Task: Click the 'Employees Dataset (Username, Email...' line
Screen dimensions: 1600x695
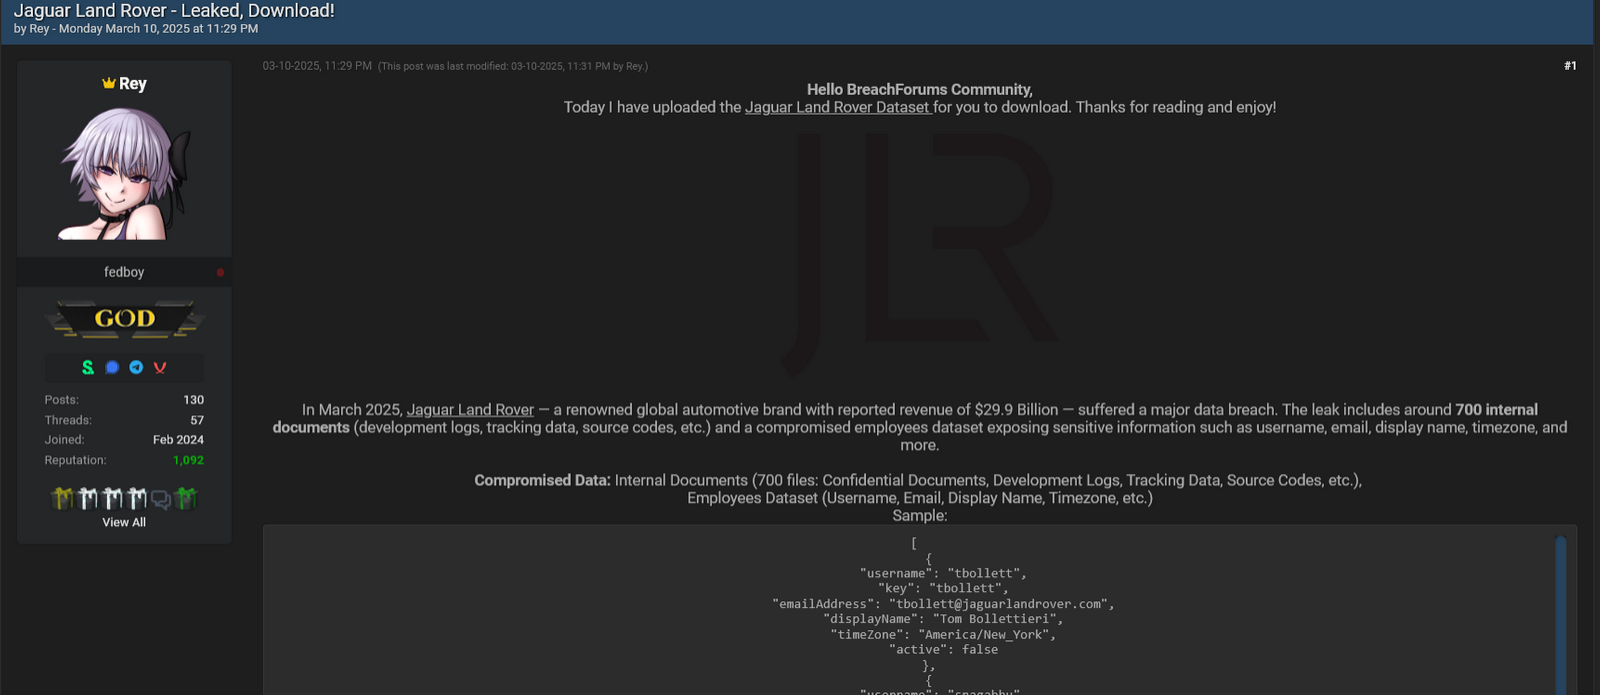Action: (x=920, y=498)
